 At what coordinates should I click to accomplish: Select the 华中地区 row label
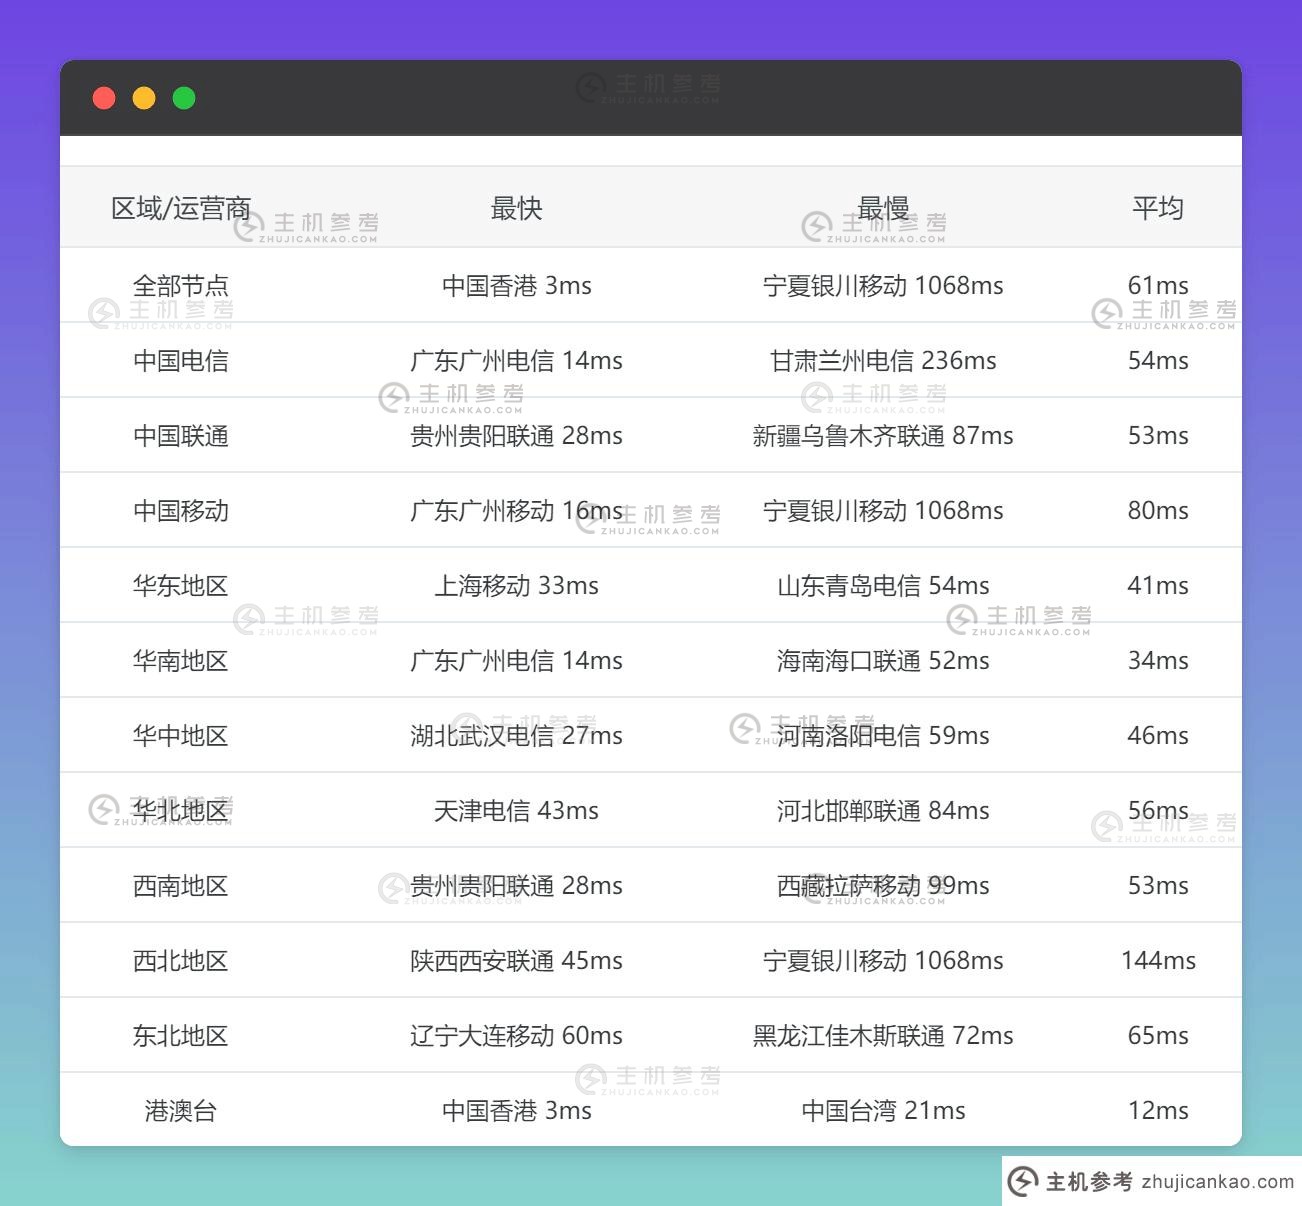point(181,736)
